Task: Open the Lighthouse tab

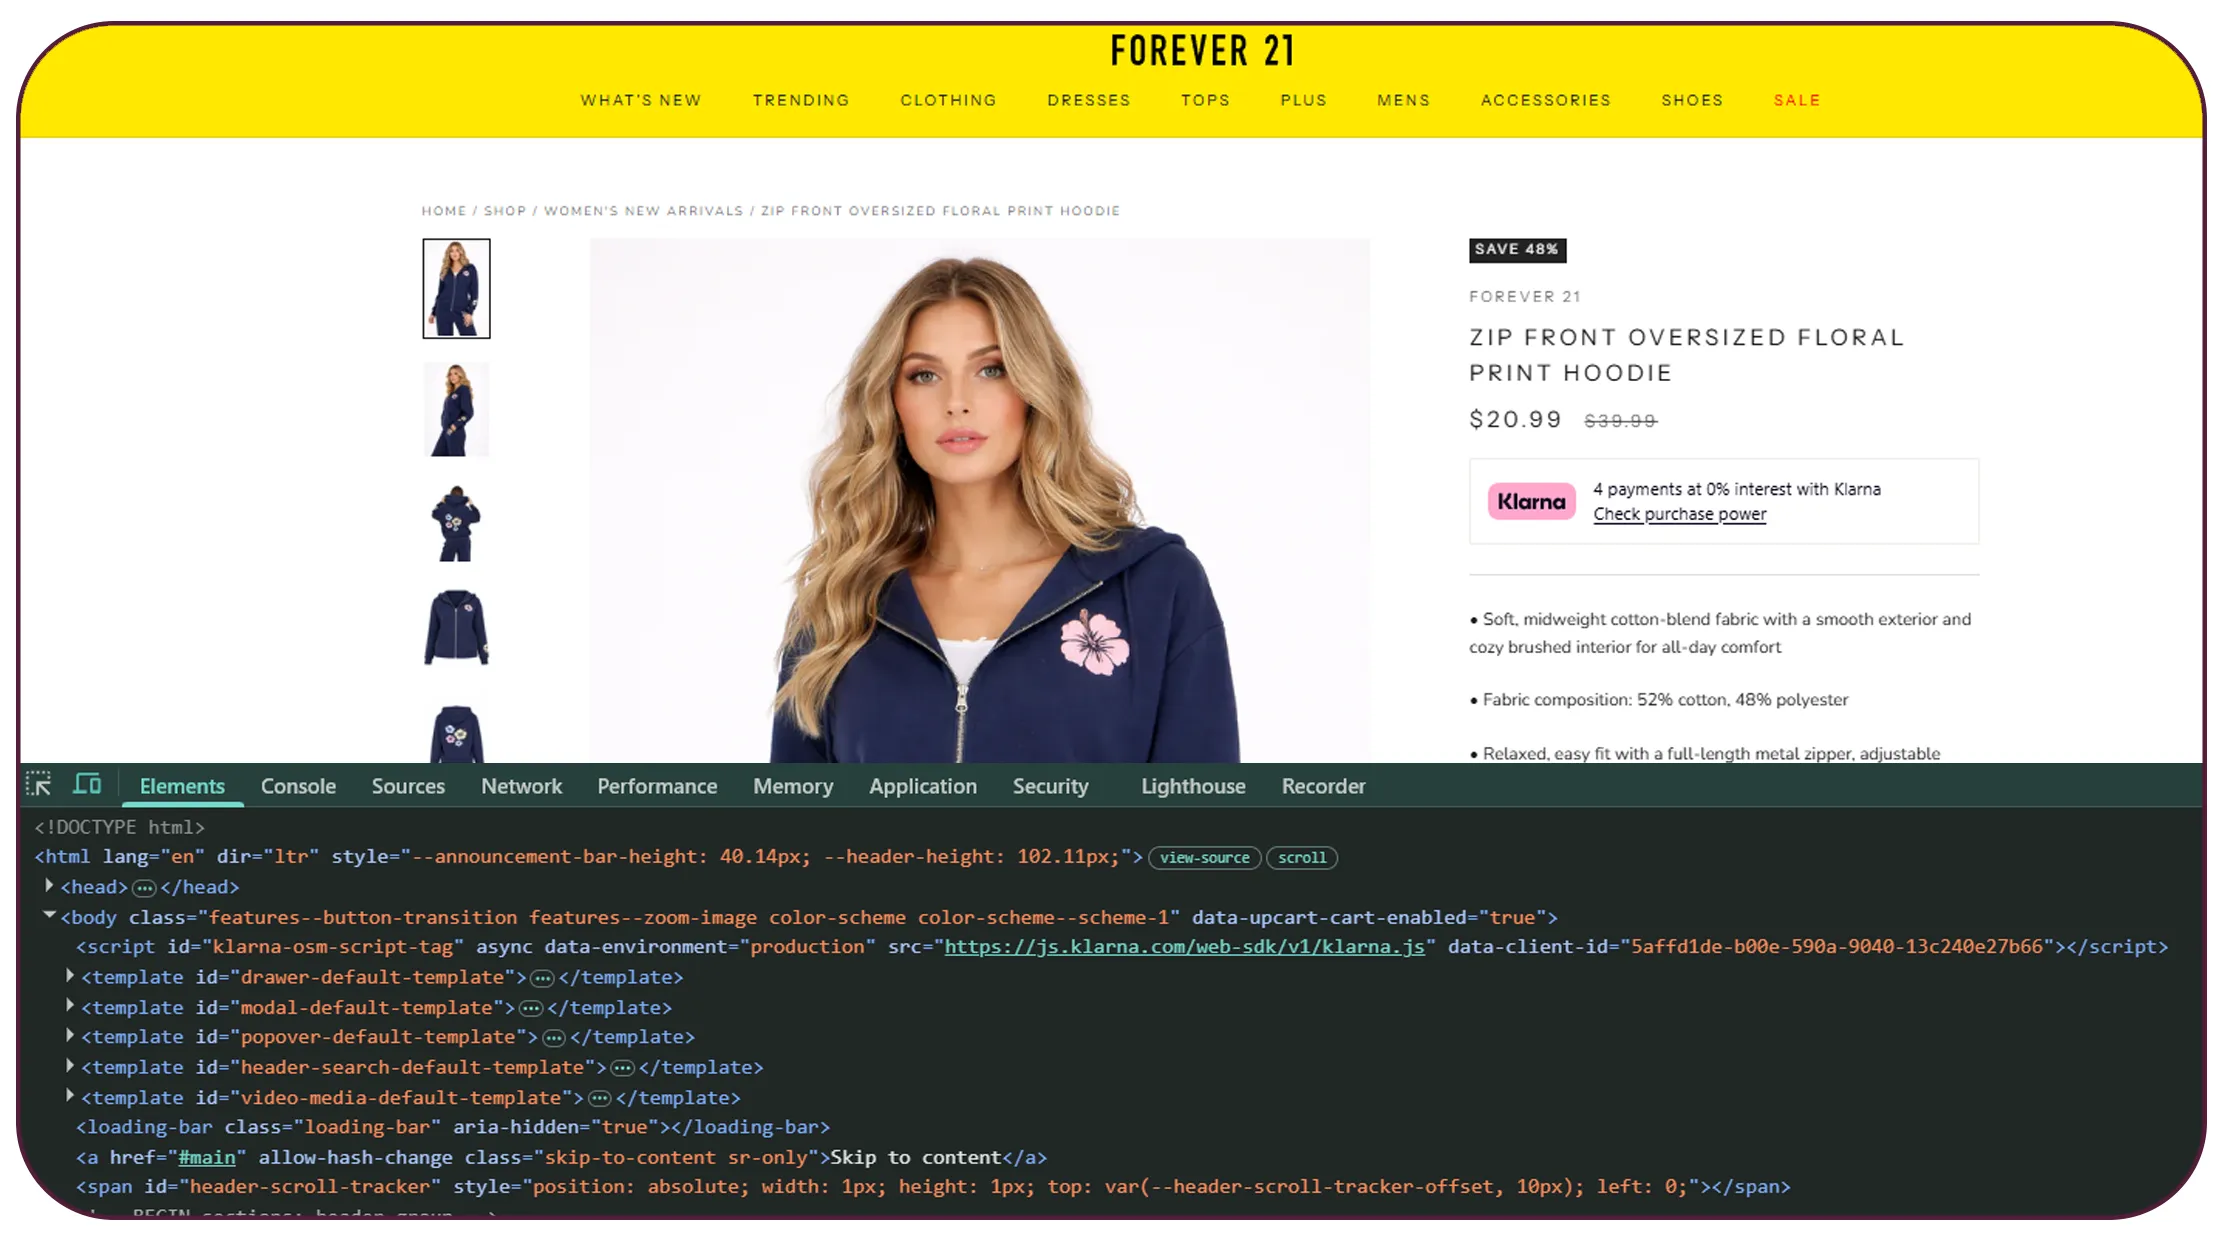Action: 1193,786
